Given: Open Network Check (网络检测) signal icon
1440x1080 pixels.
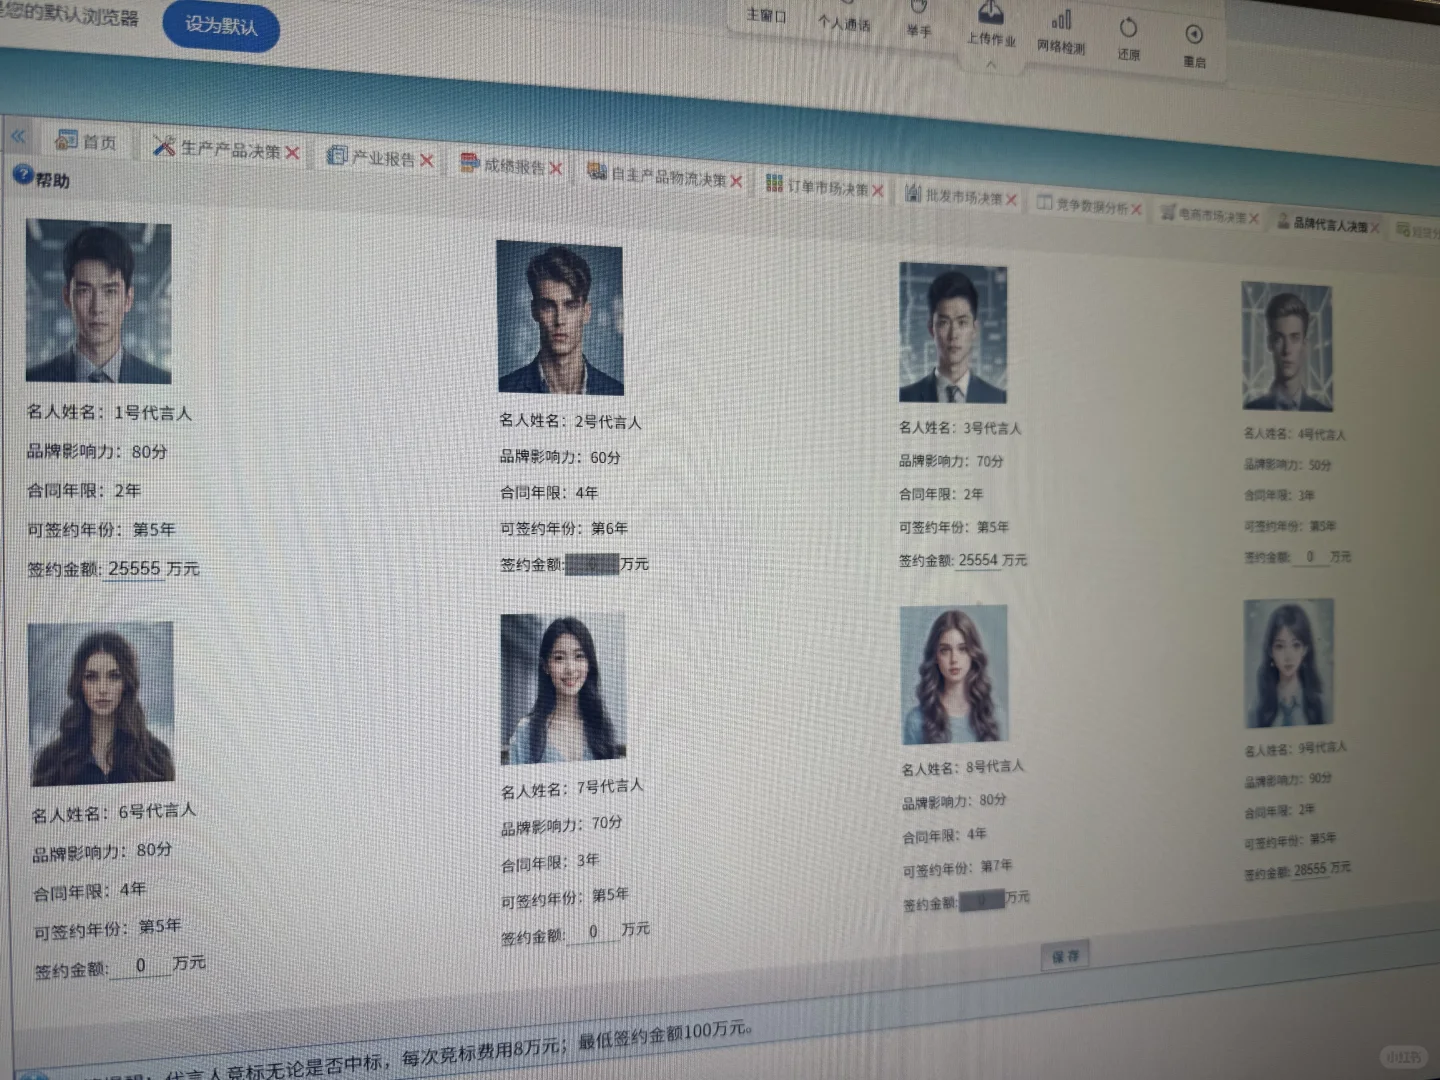Looking at the screenshot, I should (x=1061, y=20).
